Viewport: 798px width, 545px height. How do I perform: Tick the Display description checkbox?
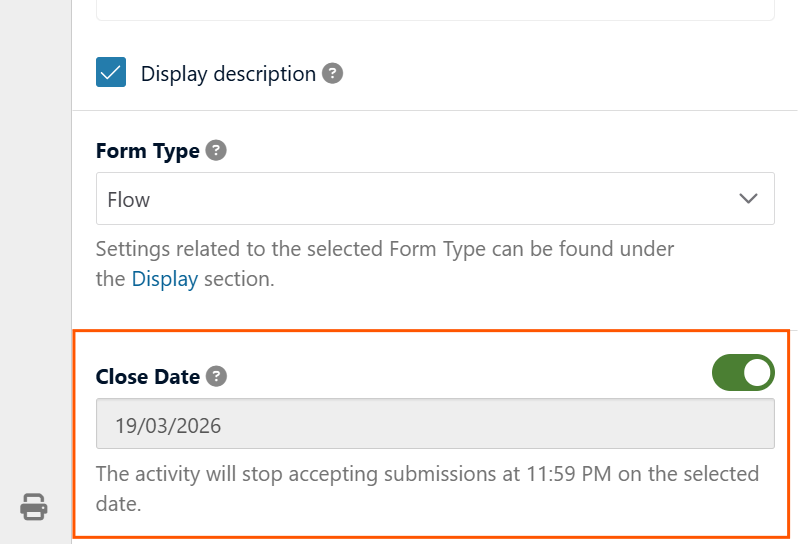111,73
